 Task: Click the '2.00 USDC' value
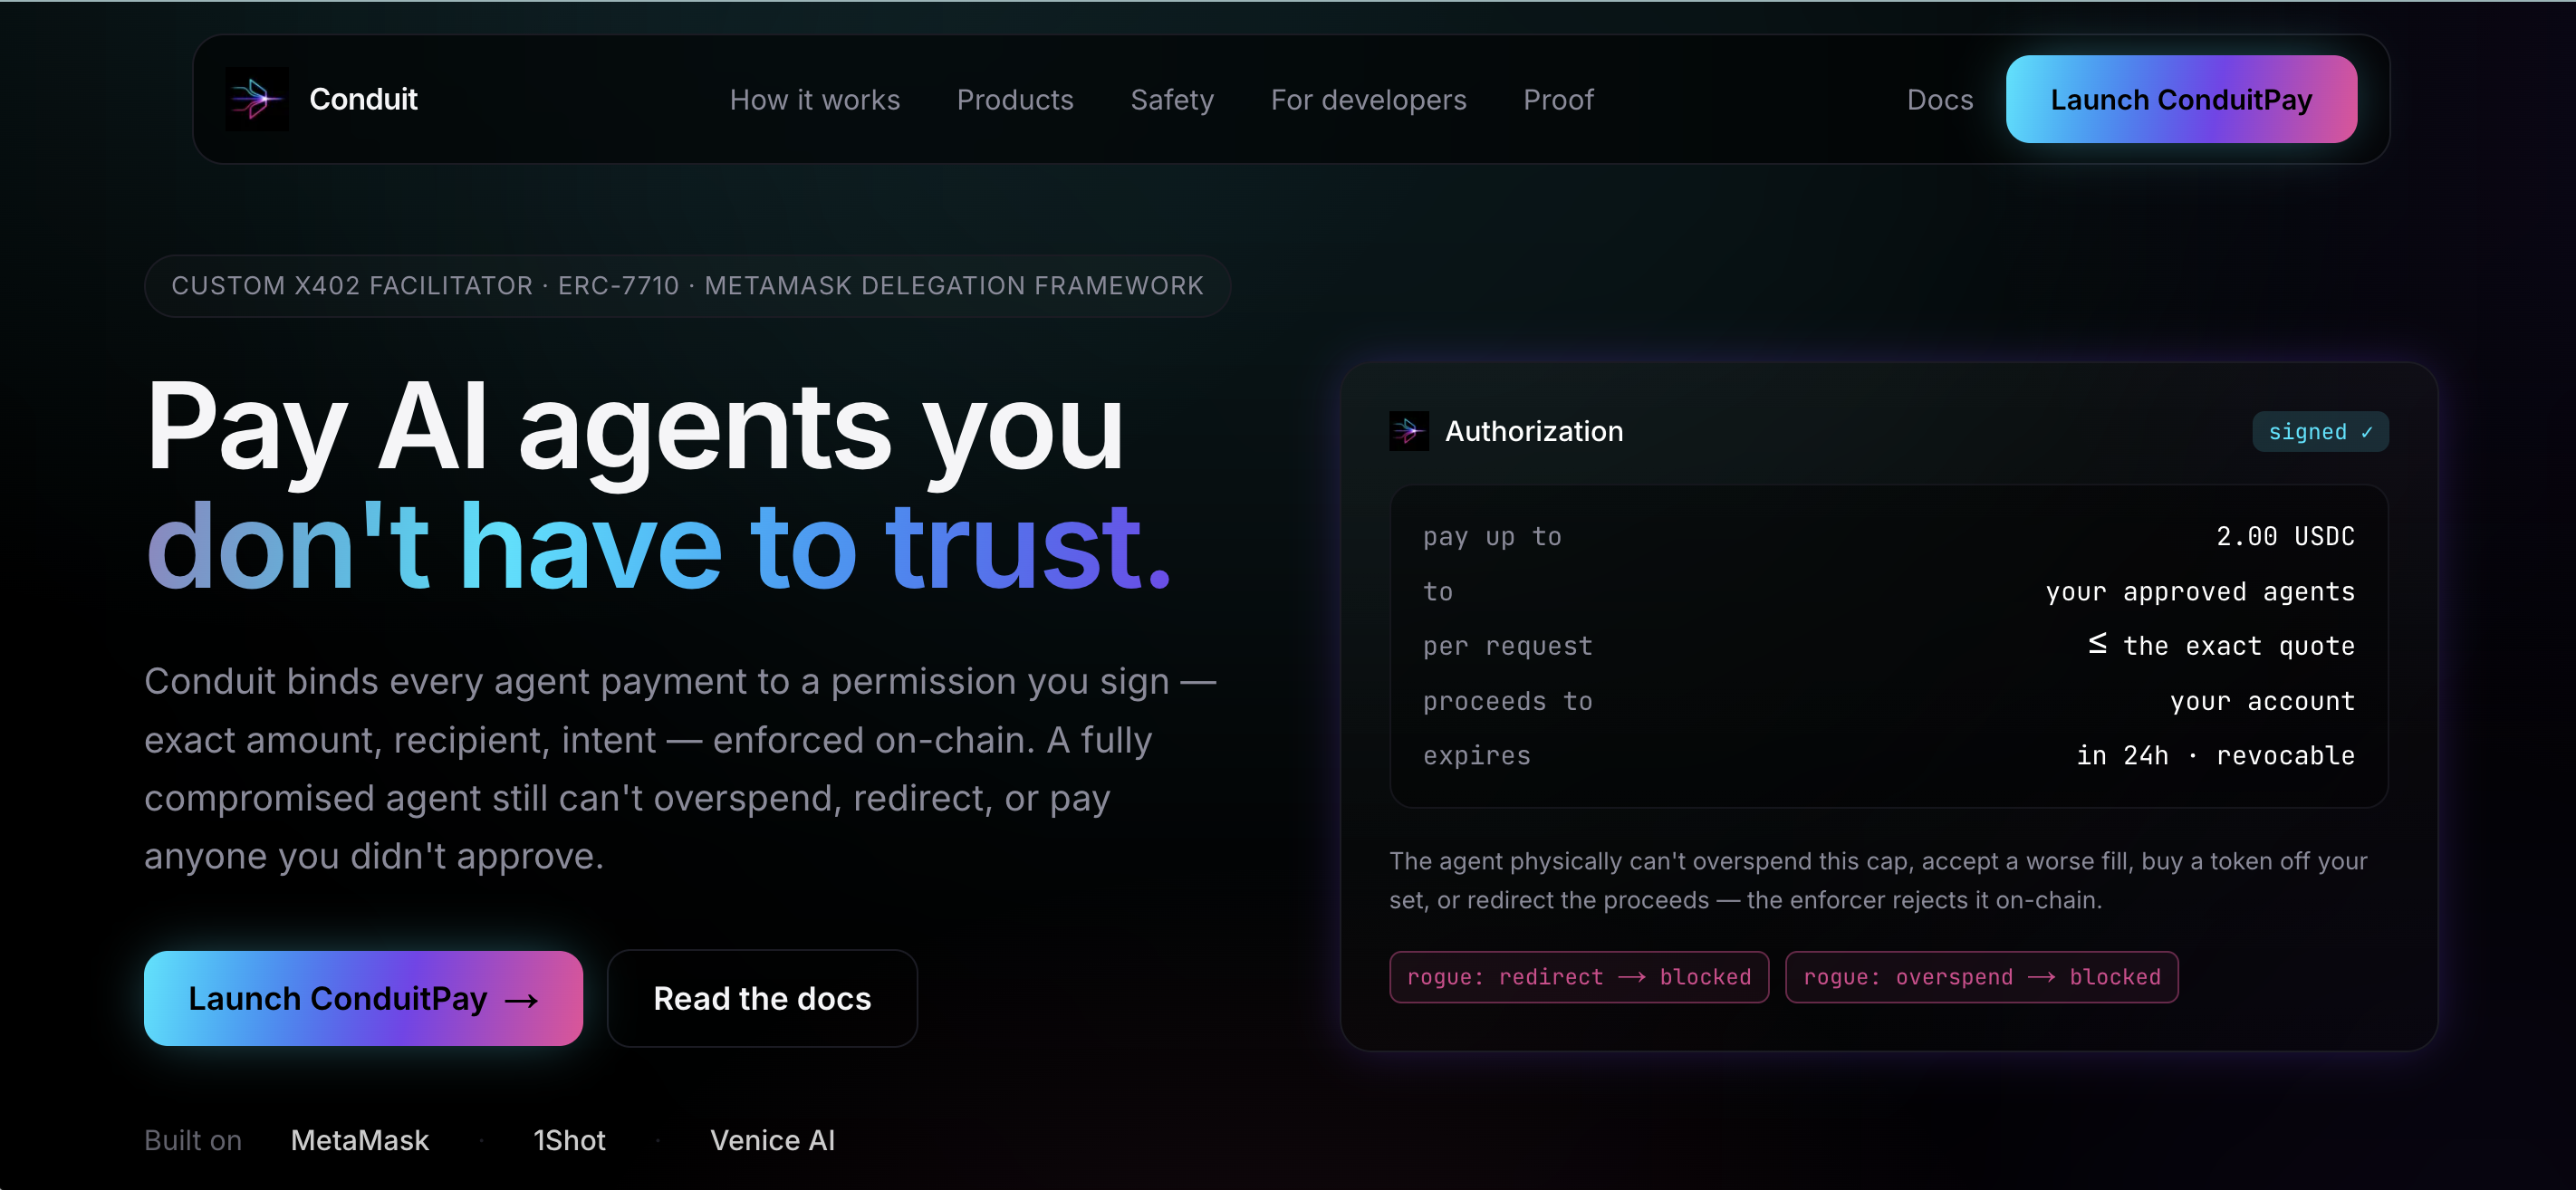coord(2284,536)
